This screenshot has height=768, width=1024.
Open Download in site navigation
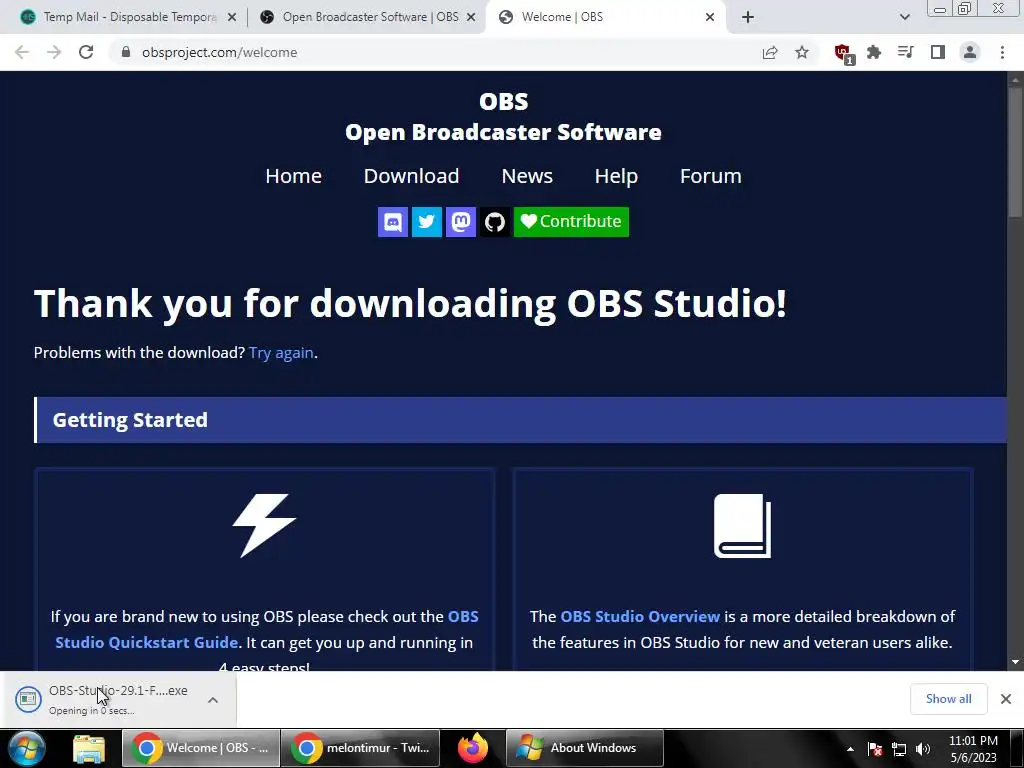[x=411, y=176]
